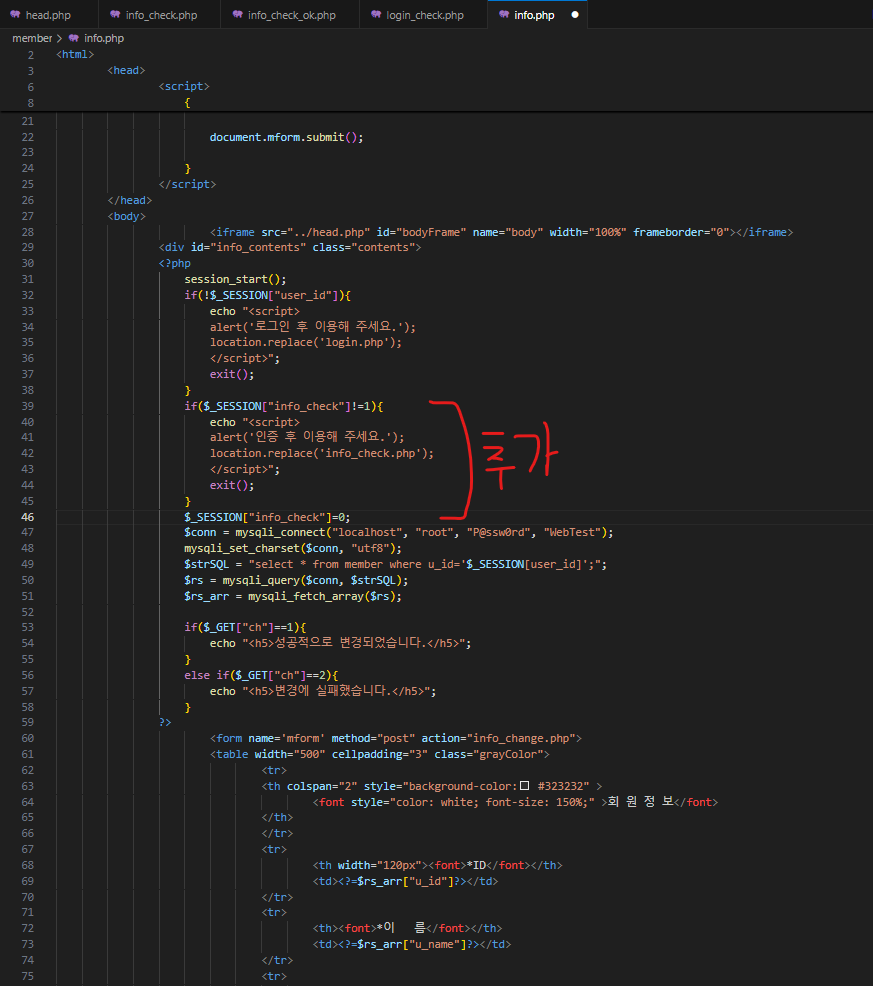
Task: Click the closing </script> tag on line 25
Action: (x=187, y=184)
